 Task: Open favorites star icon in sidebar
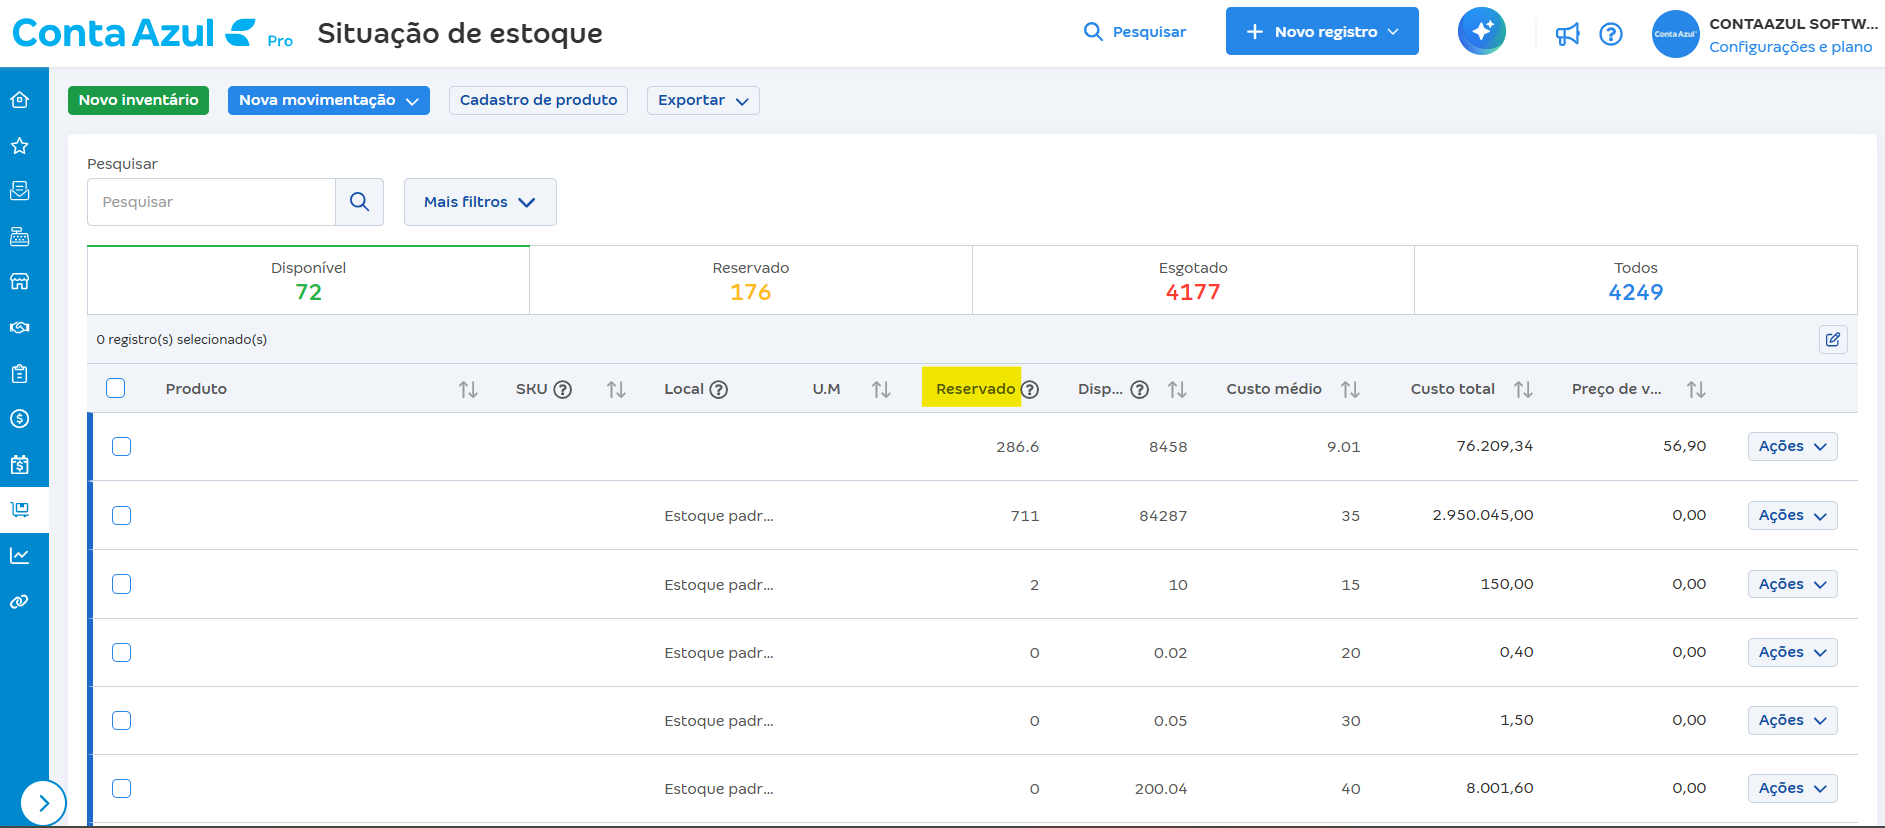pos(20,146)
